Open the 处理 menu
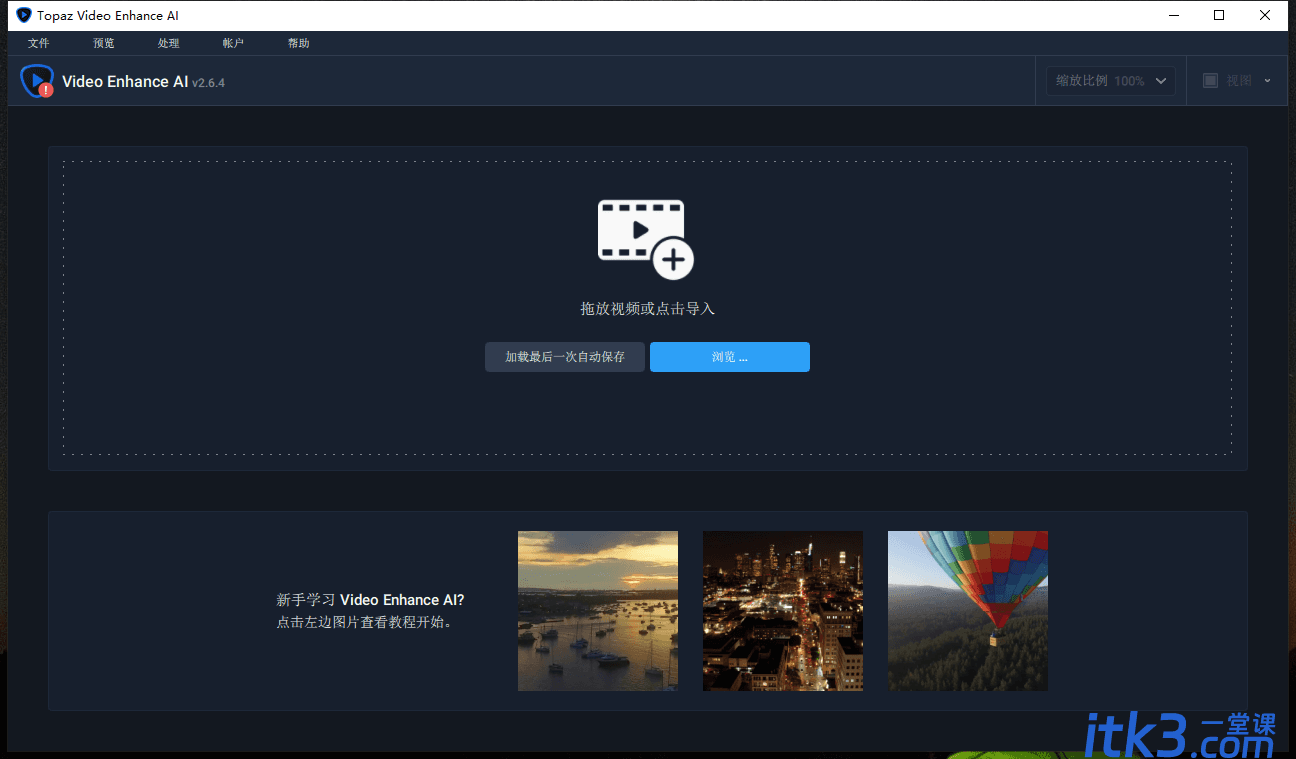Viewport: 1296px width, 759px height. coord(169,43)
